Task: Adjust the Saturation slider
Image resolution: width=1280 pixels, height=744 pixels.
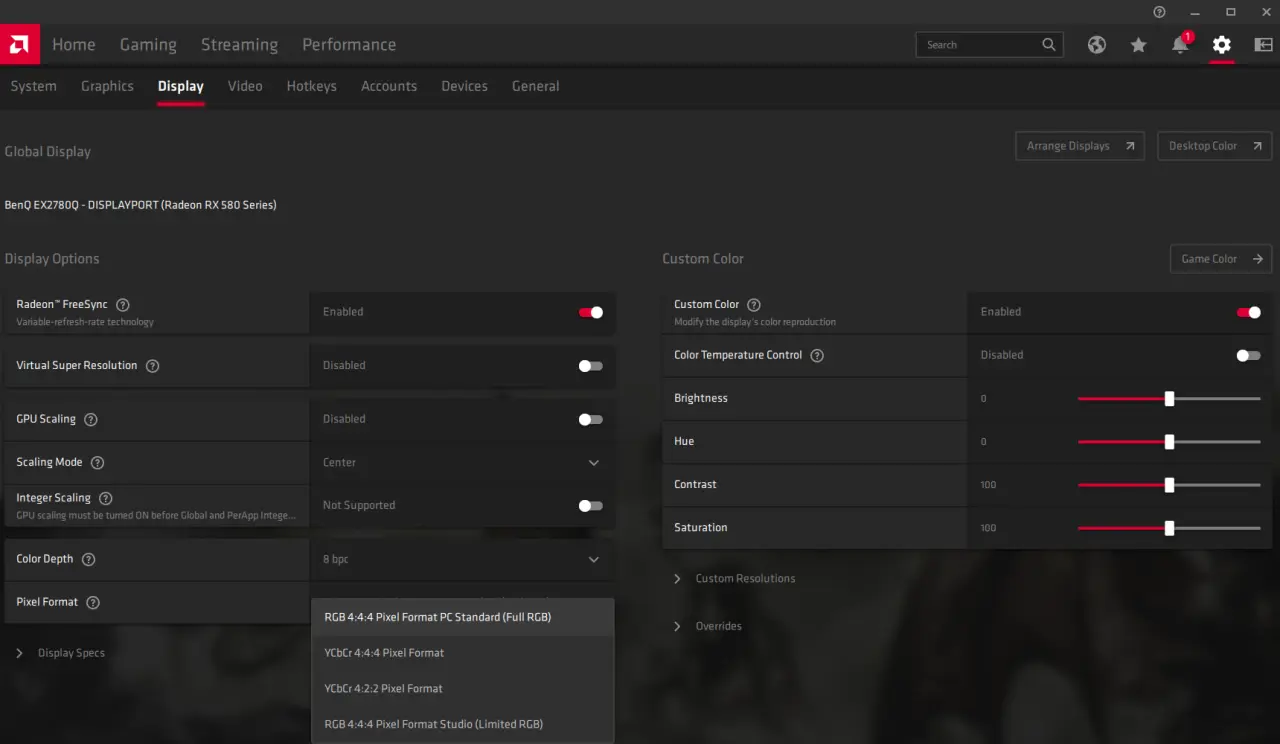Action: point(1169,528)
